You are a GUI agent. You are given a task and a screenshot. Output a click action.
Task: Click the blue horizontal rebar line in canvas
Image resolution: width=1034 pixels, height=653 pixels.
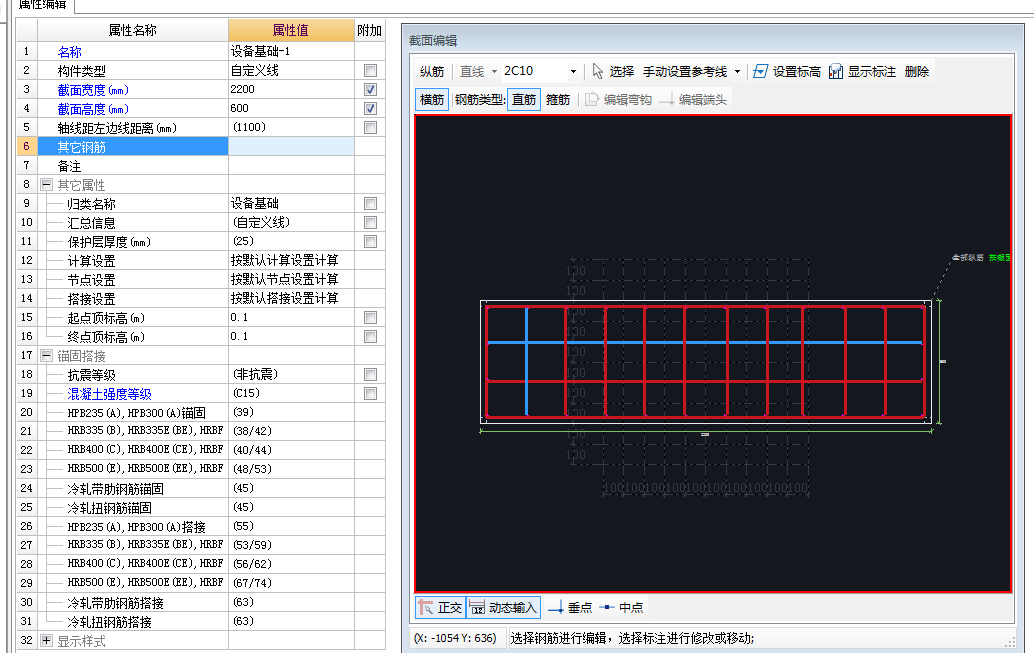704,342
